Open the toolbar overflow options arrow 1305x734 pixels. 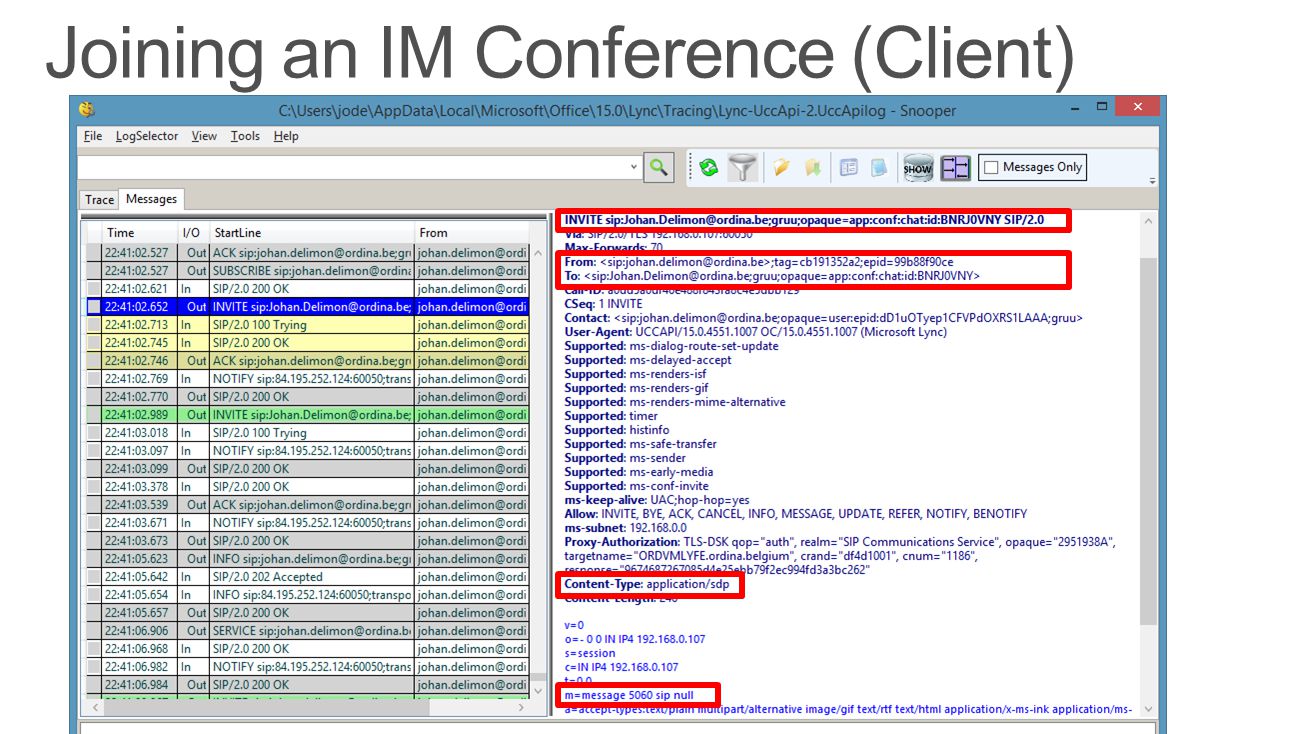(x=1152, y=181)
